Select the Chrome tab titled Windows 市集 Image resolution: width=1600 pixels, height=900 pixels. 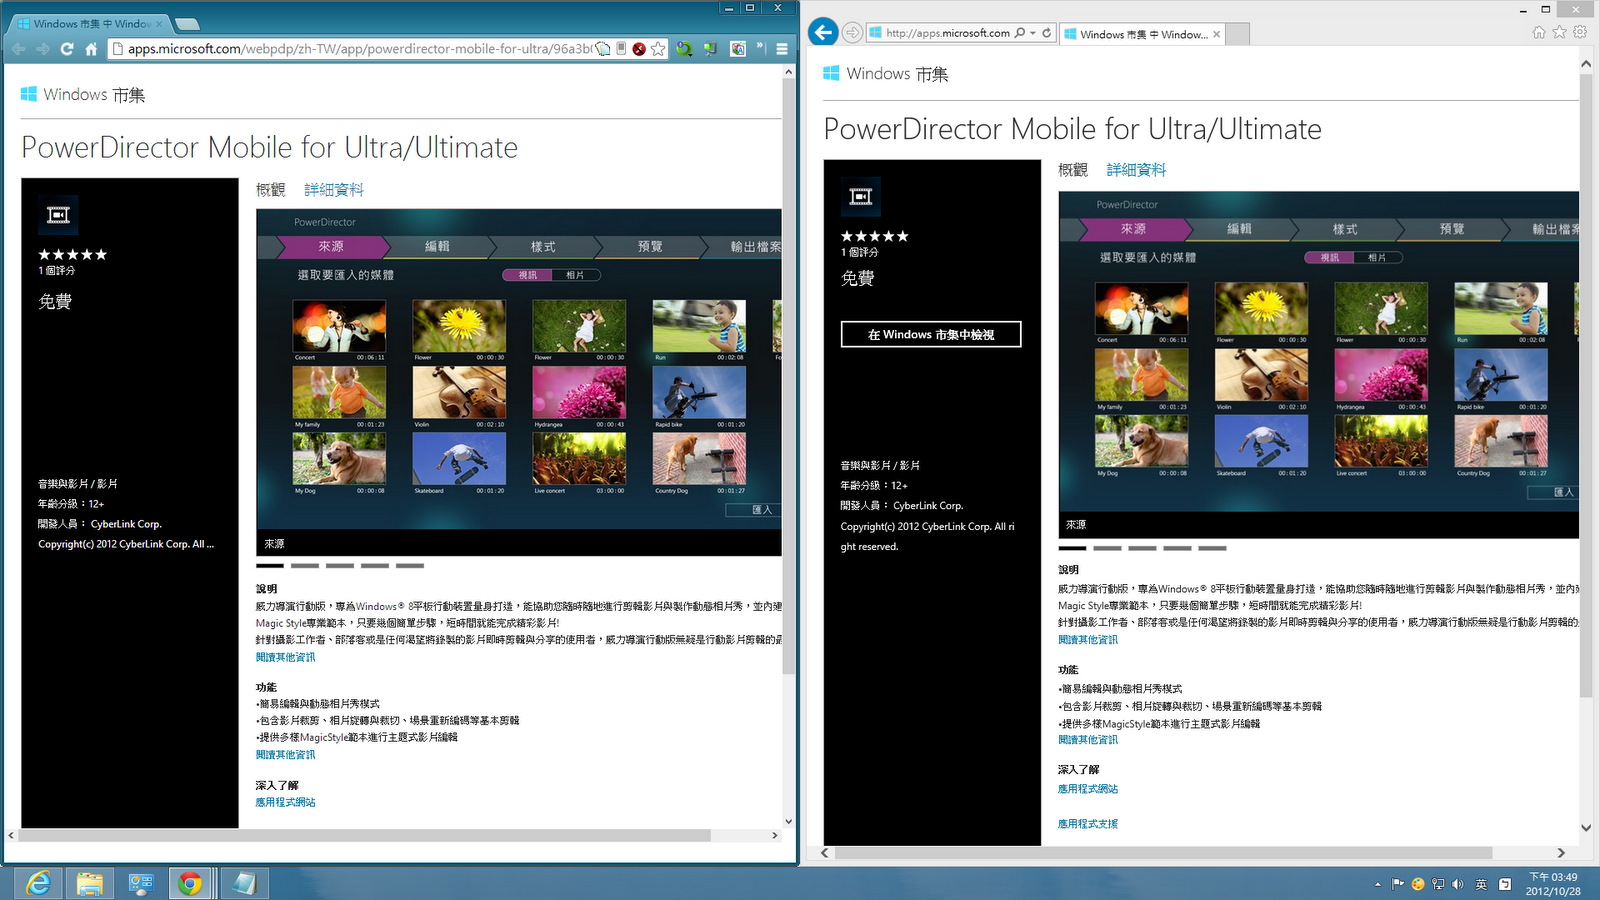90,23
